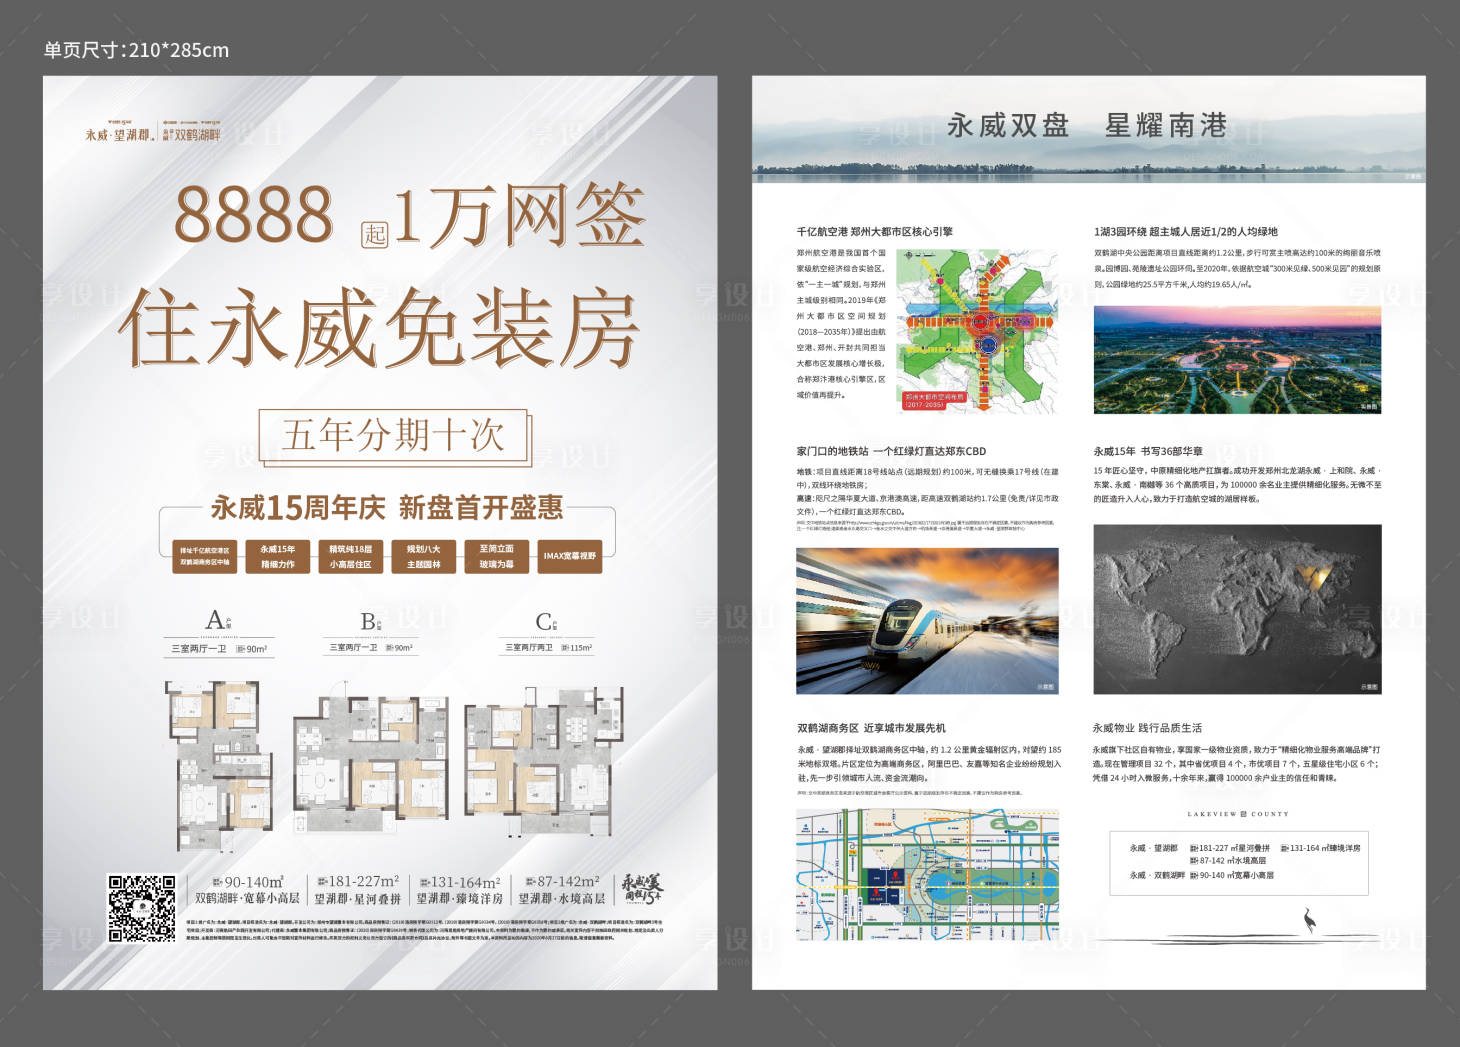Click the 家门口的地铁站 heading
Viewport: 1460px width, 1047px height.
891,451
